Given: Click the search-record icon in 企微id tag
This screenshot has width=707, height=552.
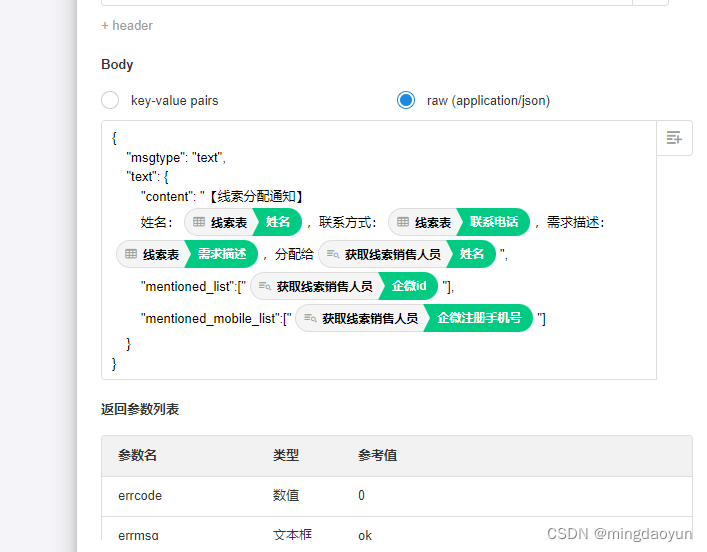Looking at the screenshot, I should click(x=265, y=286).
